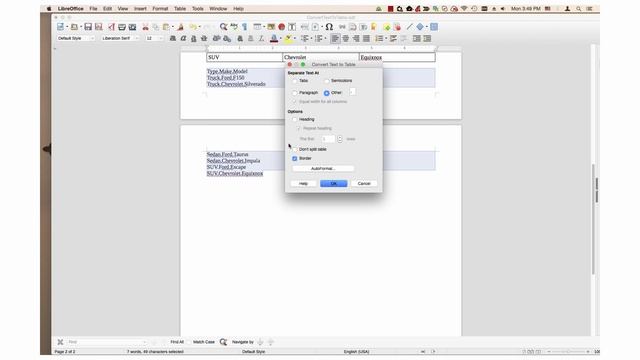Expand the arrow beside Undo icon
Viewport: 640px width, 360px height.
pos(199,27)
